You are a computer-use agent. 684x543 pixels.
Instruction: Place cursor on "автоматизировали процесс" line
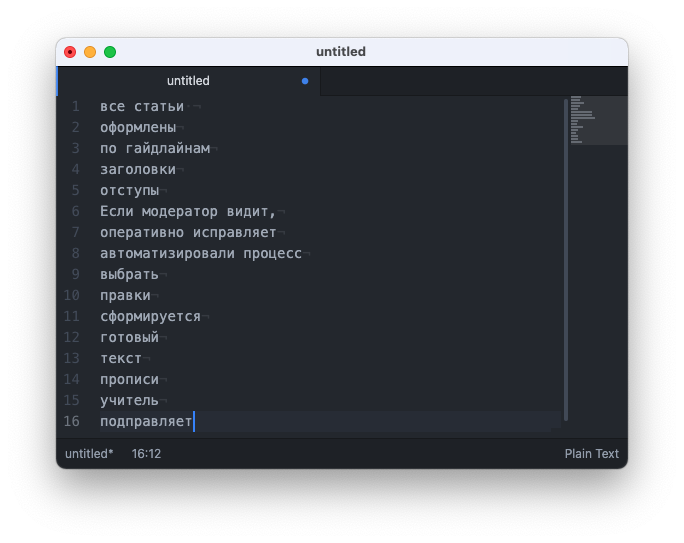200,253
